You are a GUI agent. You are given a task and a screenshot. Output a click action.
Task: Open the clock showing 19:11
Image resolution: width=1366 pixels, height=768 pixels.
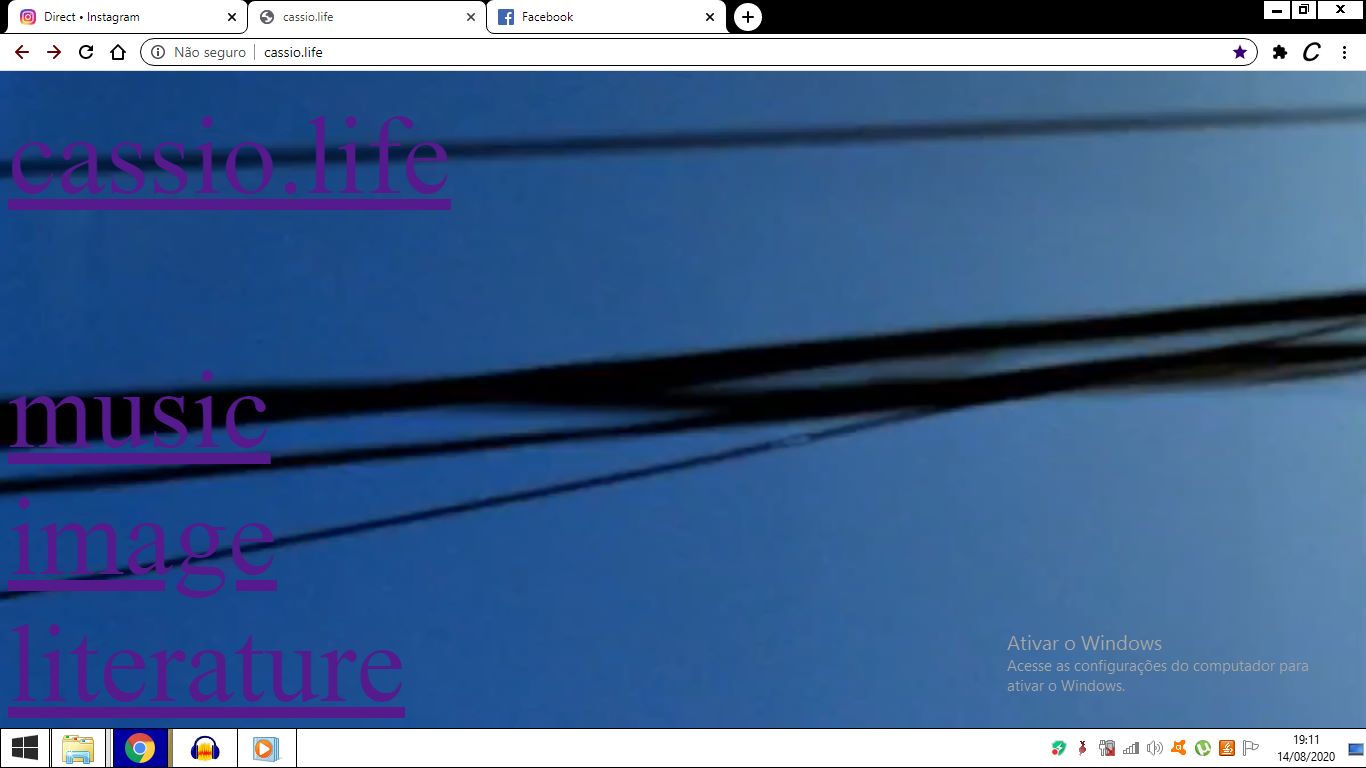[x=1306, y=748]
